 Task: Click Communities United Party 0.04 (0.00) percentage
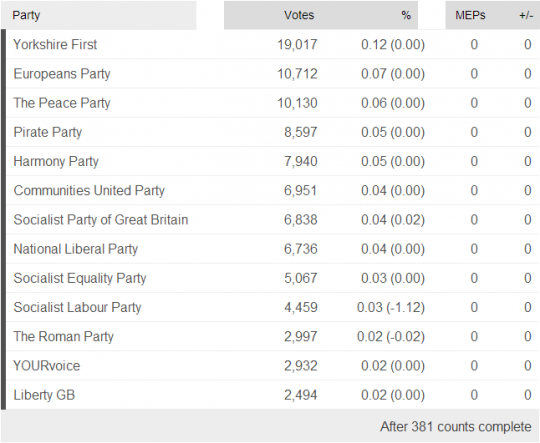click(393, 191)
